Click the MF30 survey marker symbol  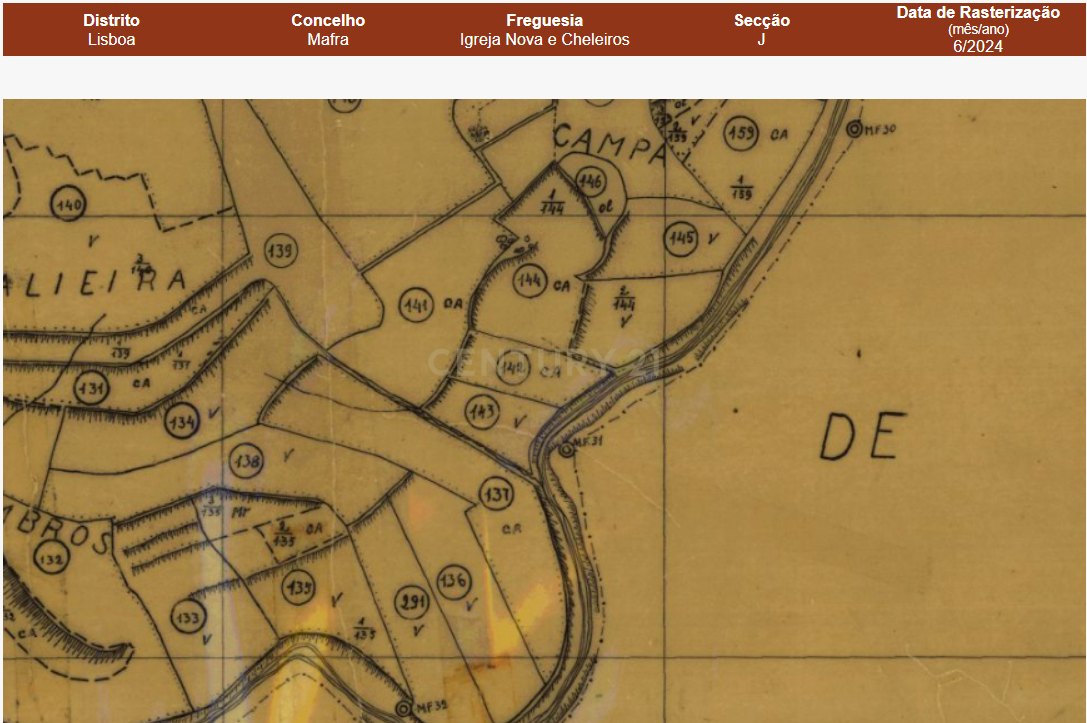point(853,128)
